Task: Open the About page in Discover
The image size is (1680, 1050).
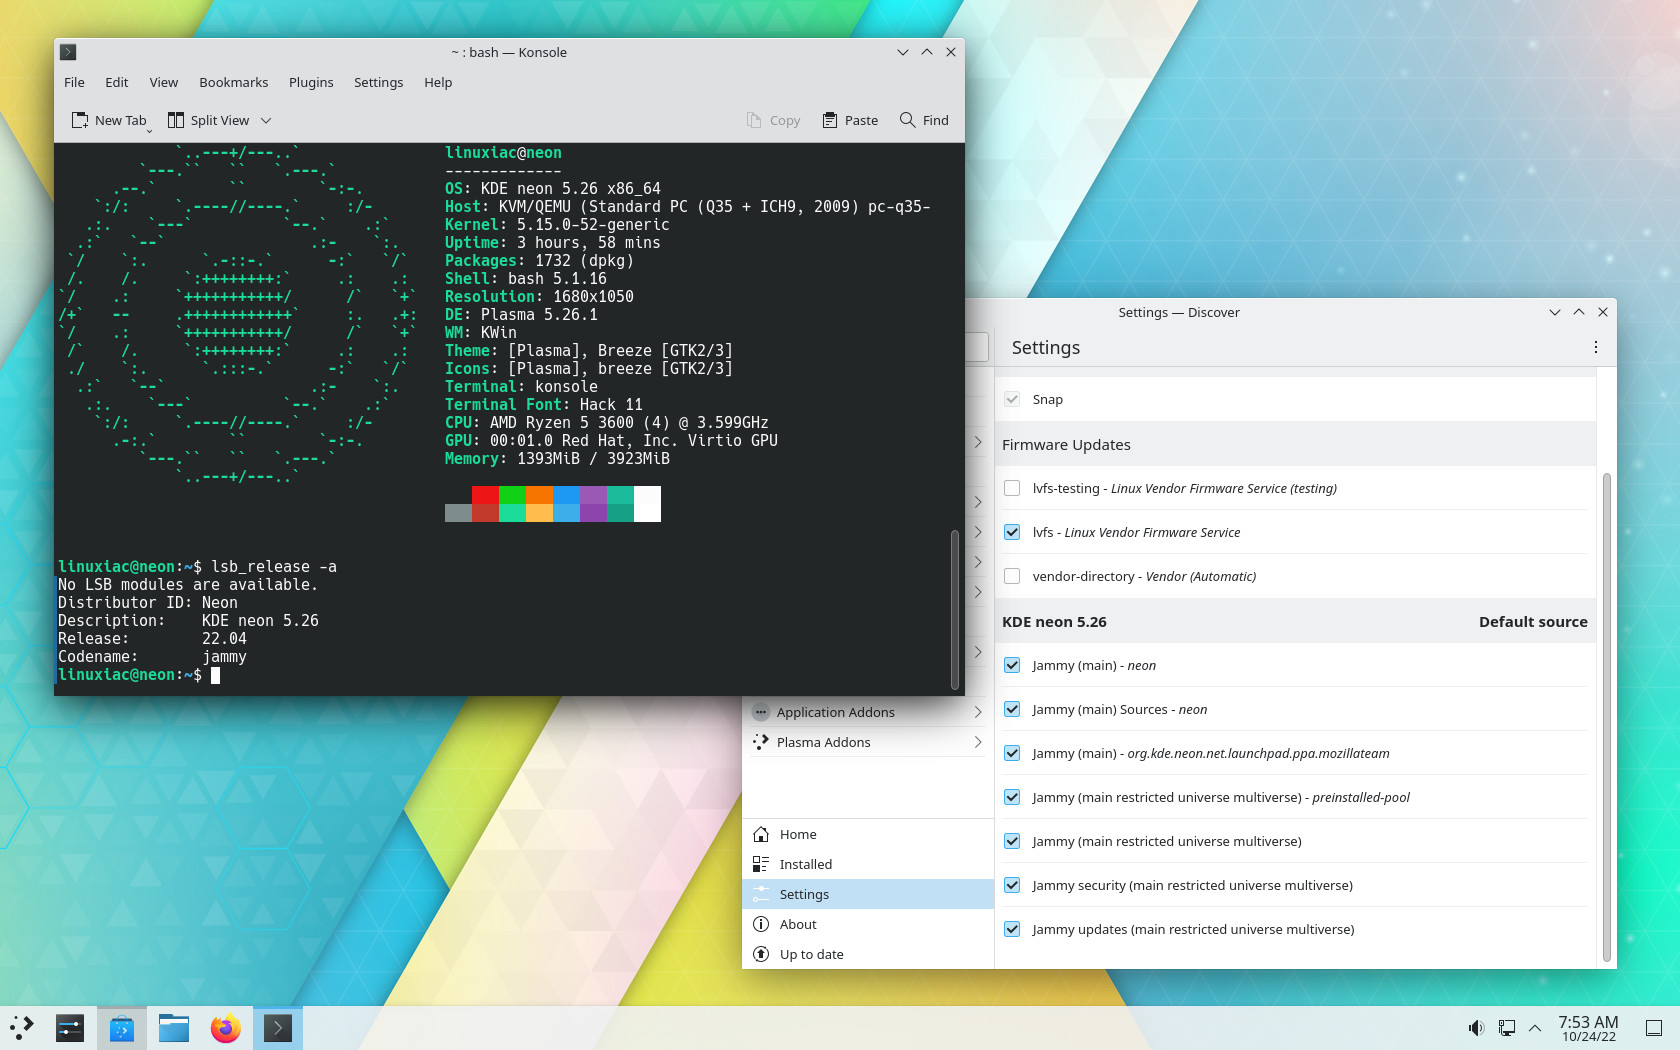Action: click(x=867, y=924)
